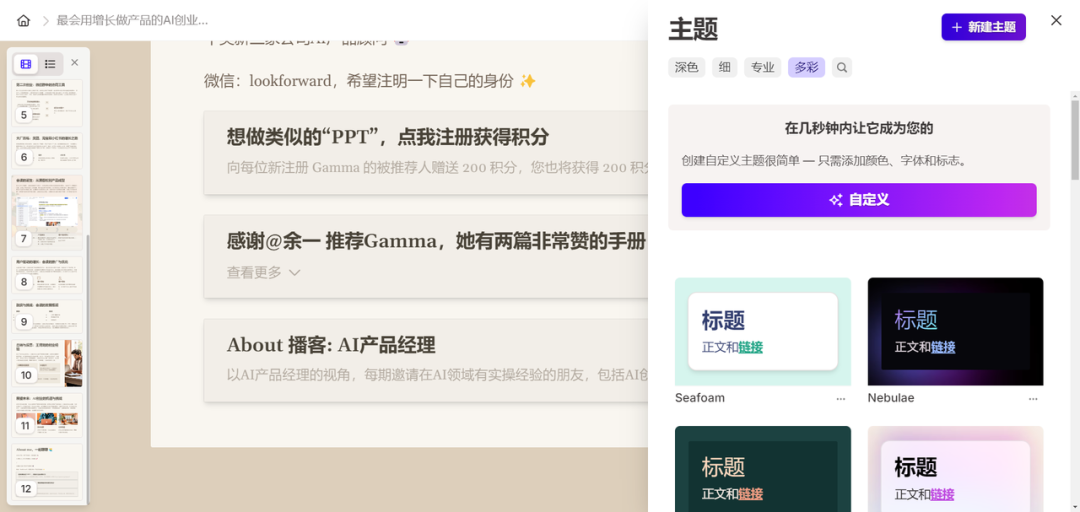Open Seafoam theme more options menu
Screen dimensions: 1080x512
(x=840, y=398)
